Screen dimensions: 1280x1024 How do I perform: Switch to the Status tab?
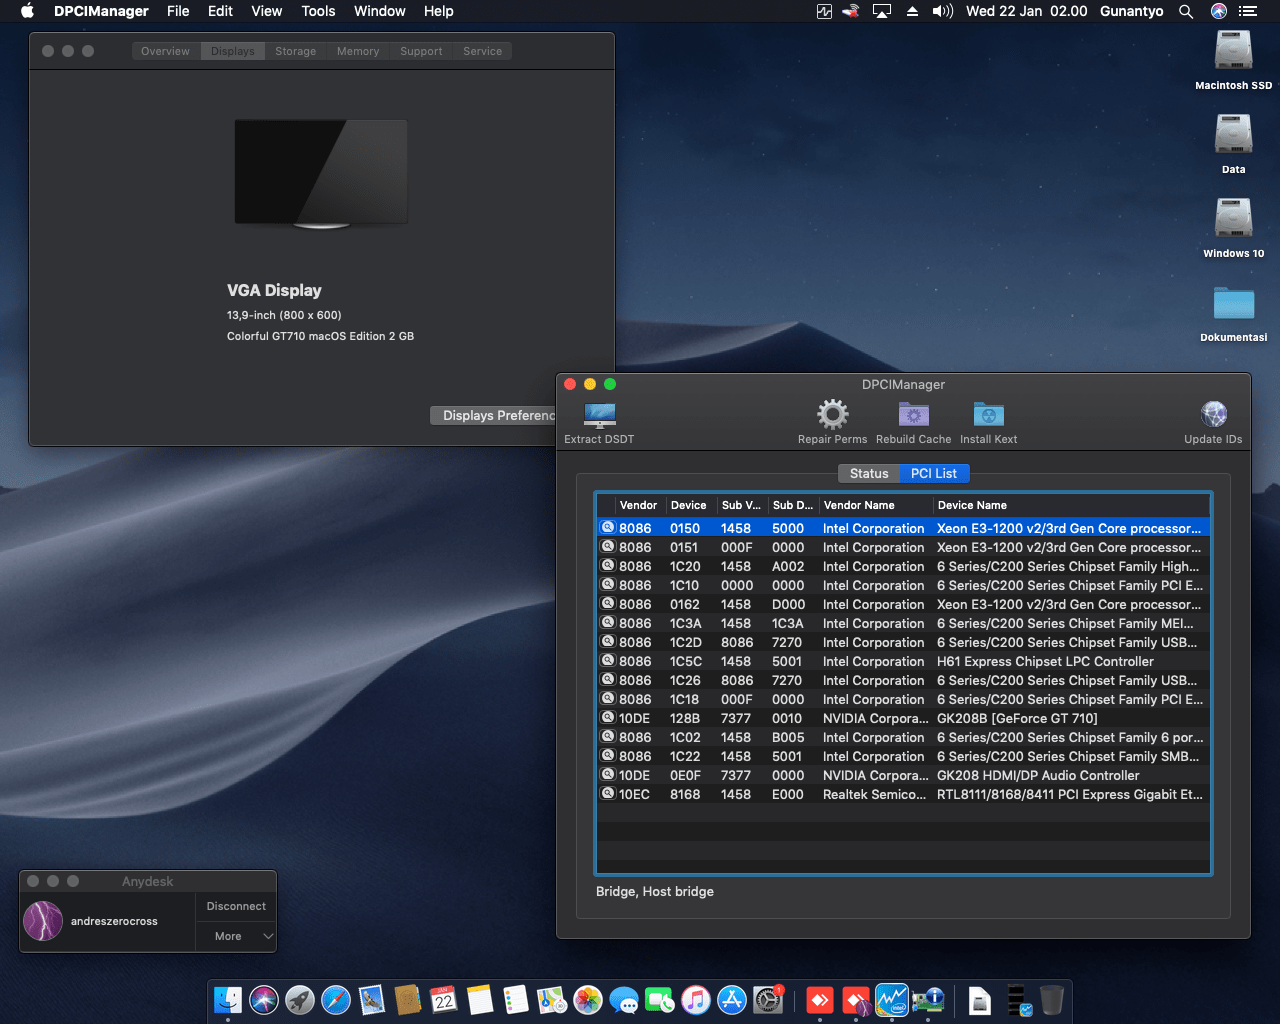pyautogui.click(x=868, y=474)
